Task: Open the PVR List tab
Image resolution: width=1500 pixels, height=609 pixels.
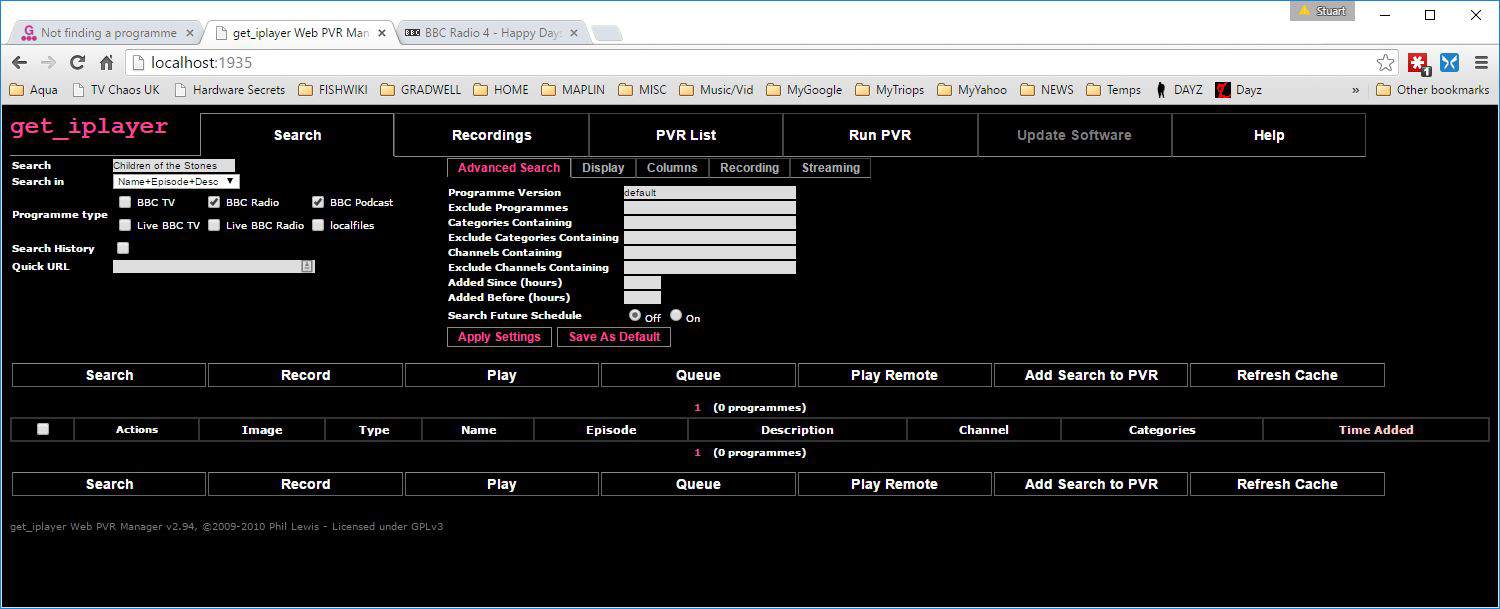Action: pyautogui.click(x=685, y=135)
